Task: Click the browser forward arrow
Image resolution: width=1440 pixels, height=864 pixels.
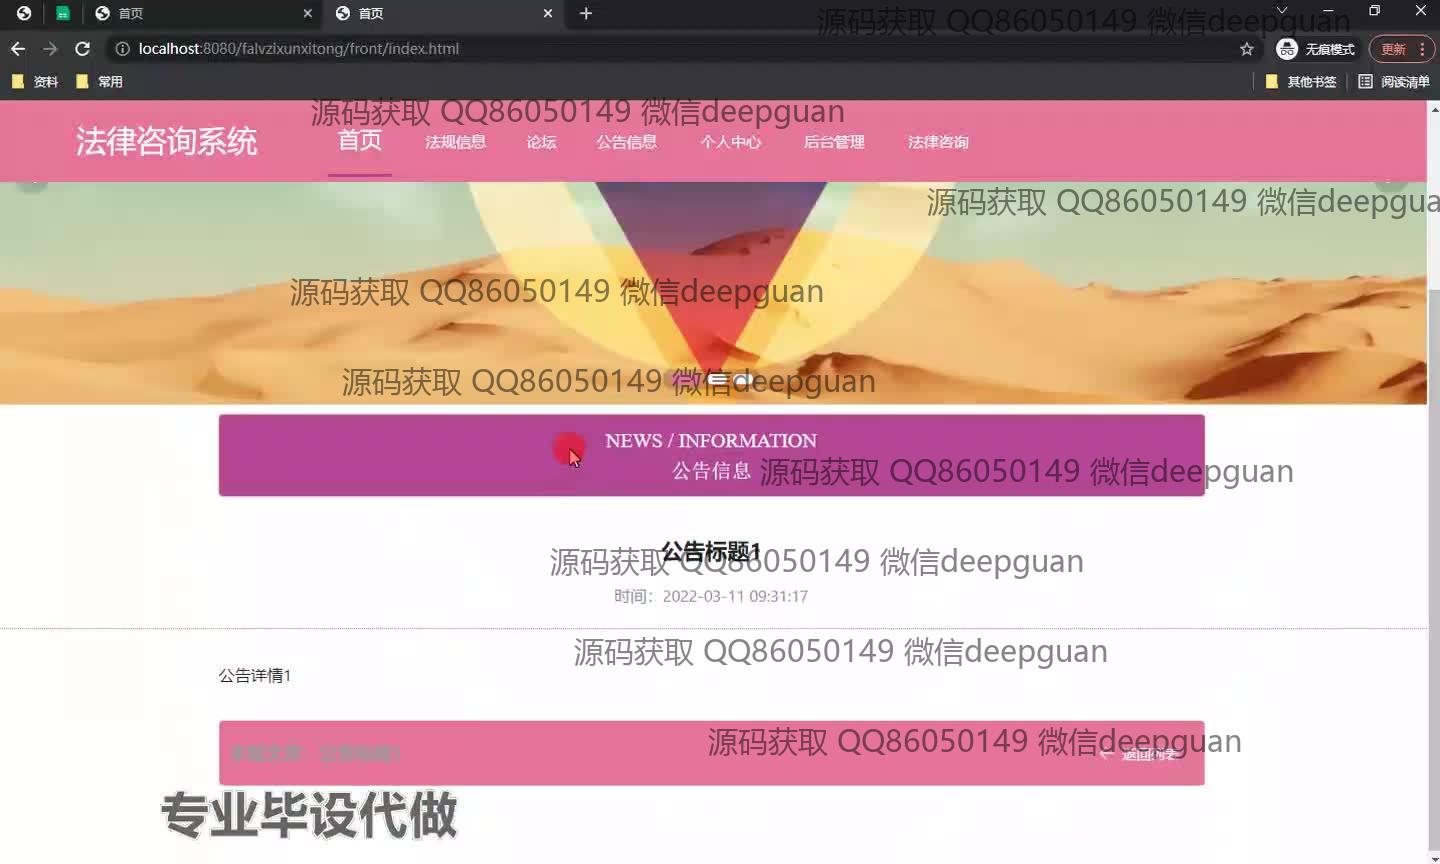Action: pos(50,48)
